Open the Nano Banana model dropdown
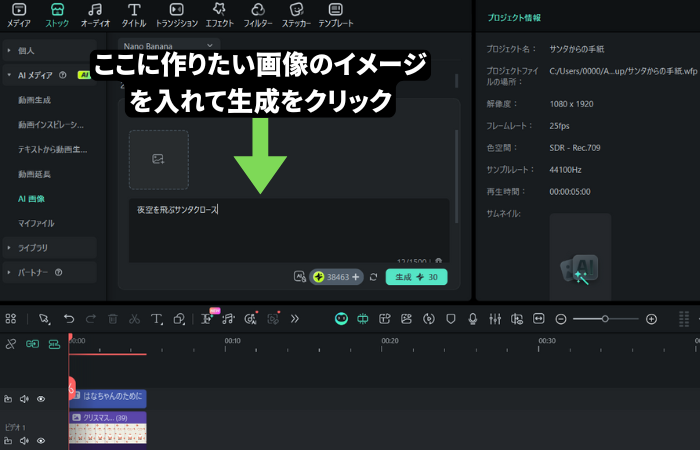The height and width of the screenshot is (450, 700). coord(169,46)
